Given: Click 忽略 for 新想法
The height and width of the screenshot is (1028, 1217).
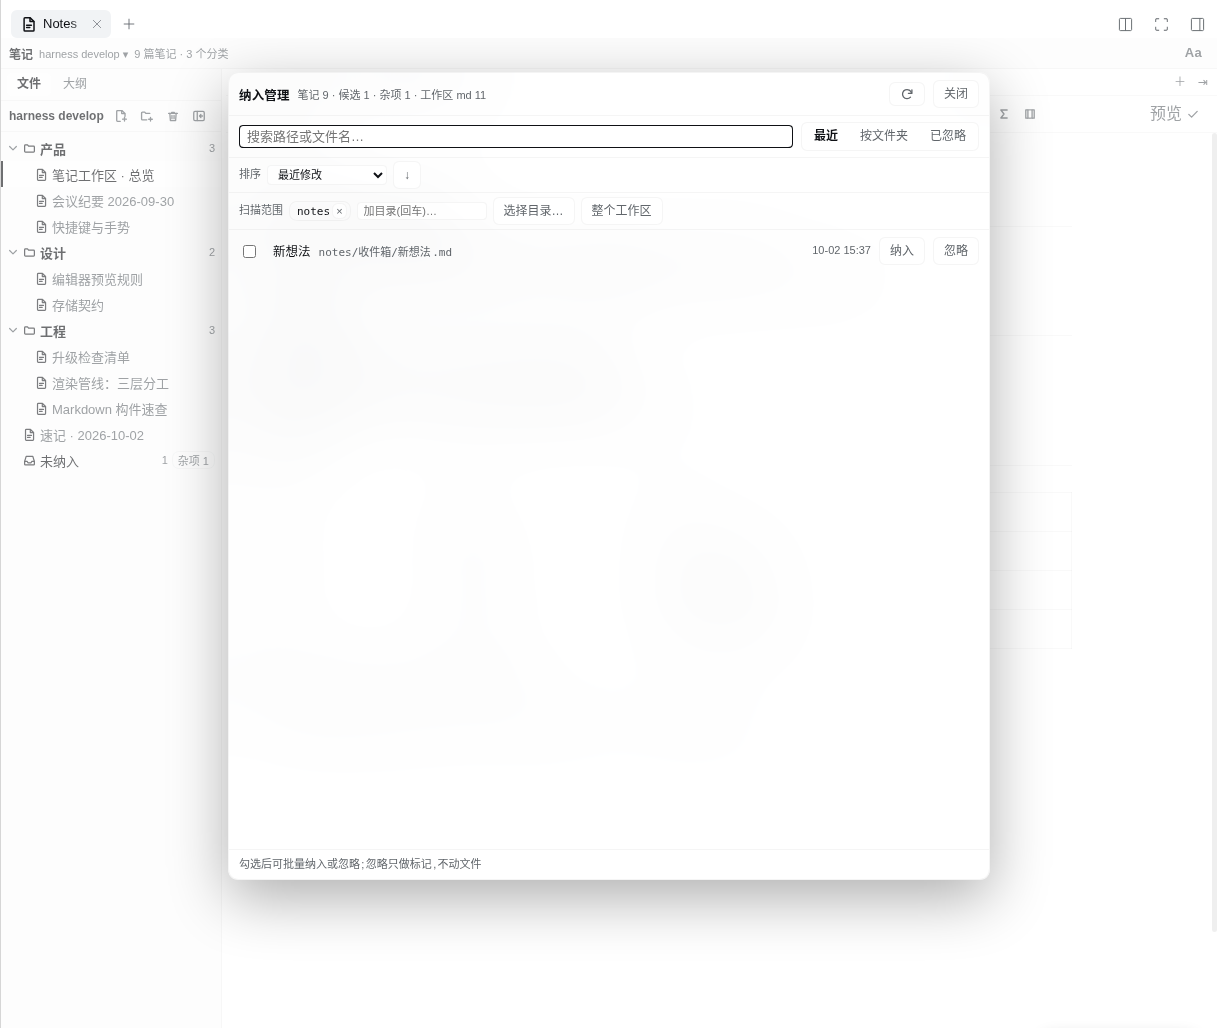Looking at the screenshot, I should click(956, 251).
